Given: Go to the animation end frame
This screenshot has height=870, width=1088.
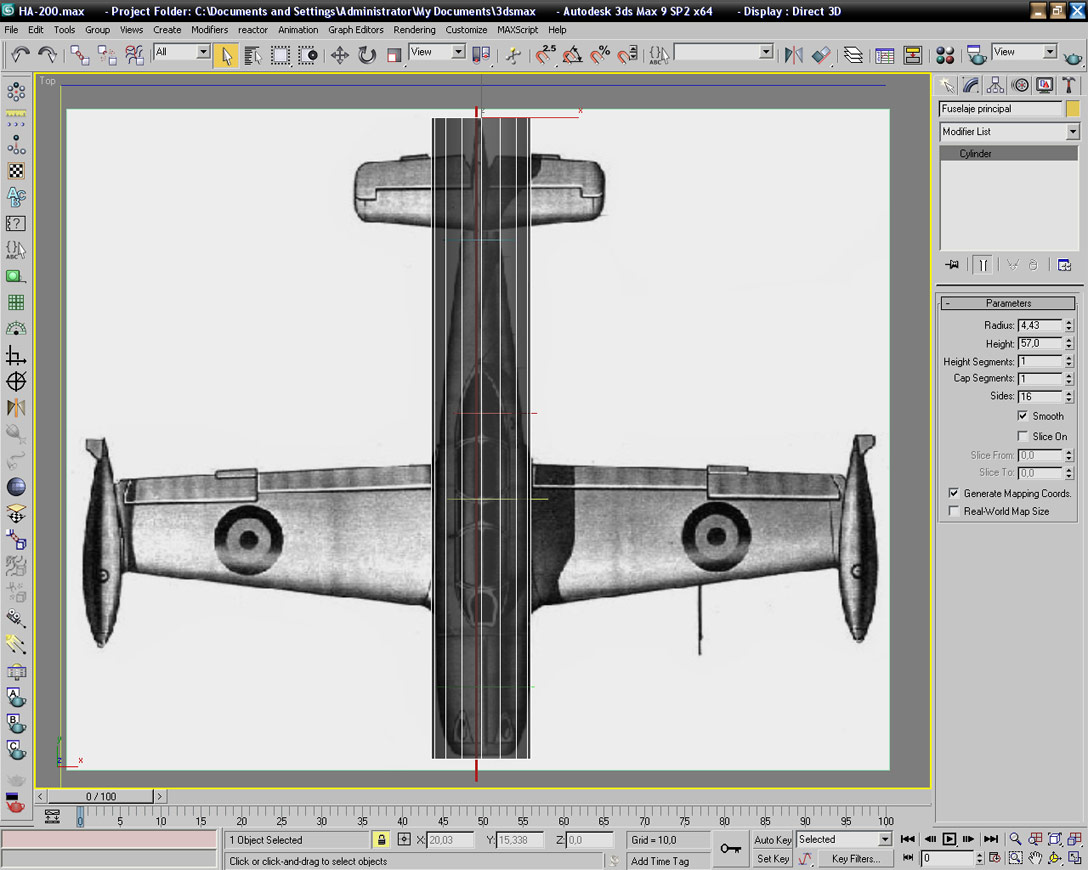Looking at the screenshot, I should 991,839.
